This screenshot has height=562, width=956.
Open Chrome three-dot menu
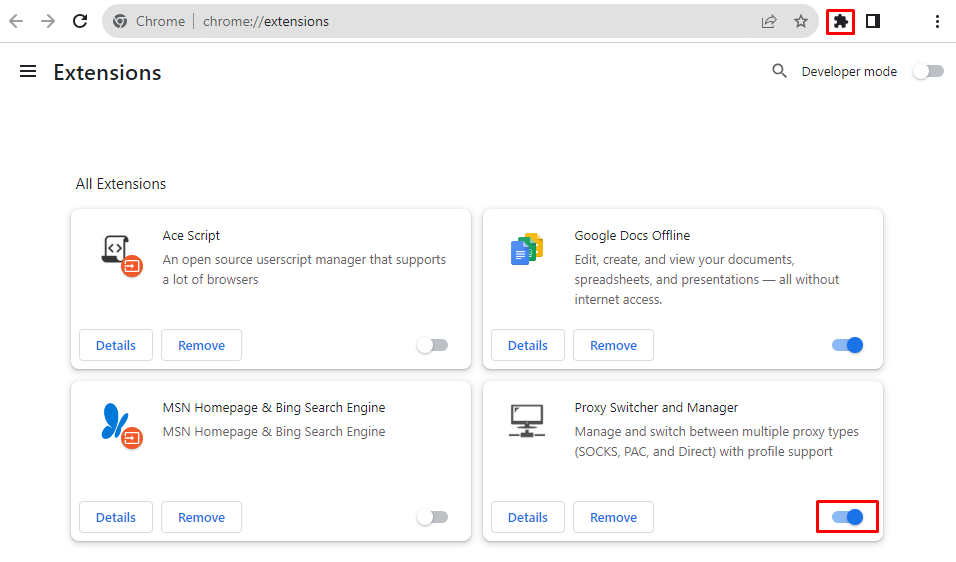coord(937,21)
